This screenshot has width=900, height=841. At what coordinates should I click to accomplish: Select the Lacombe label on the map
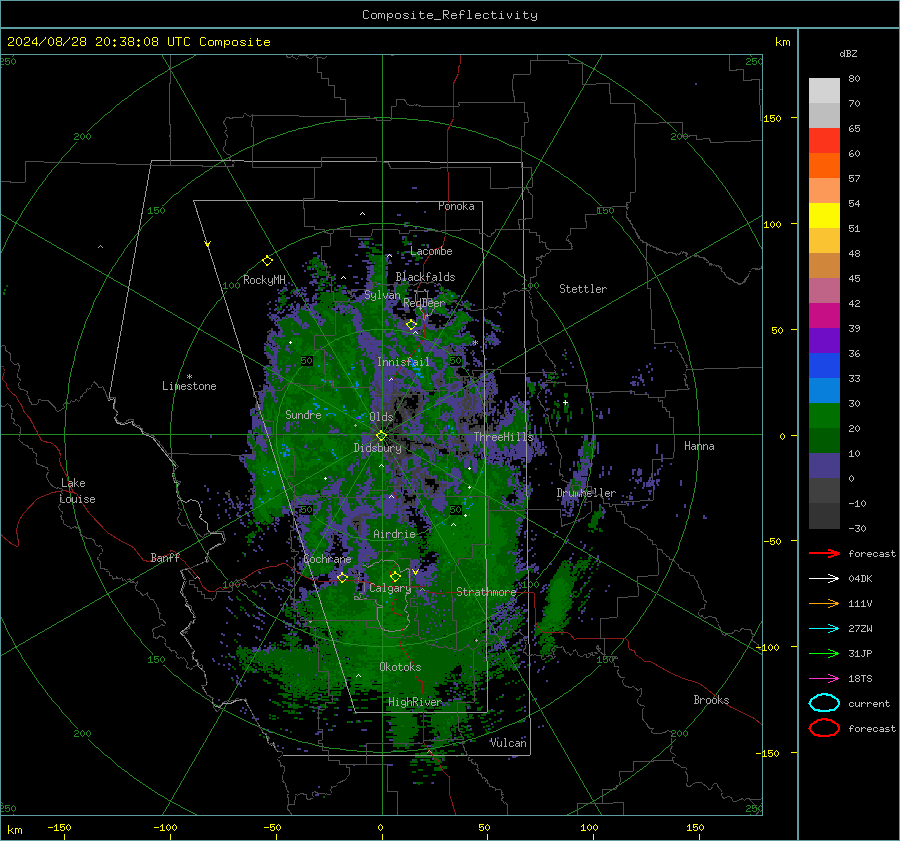pos(431,251)
